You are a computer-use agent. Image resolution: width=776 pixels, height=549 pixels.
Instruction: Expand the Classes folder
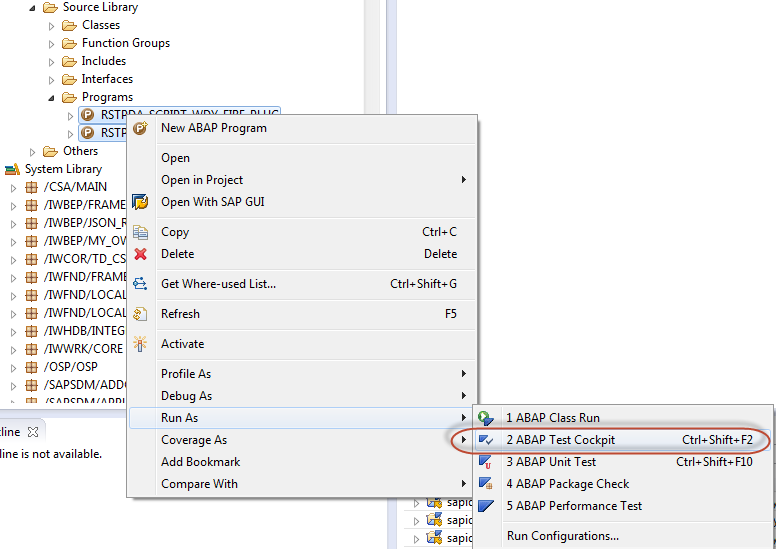point(51,26)
